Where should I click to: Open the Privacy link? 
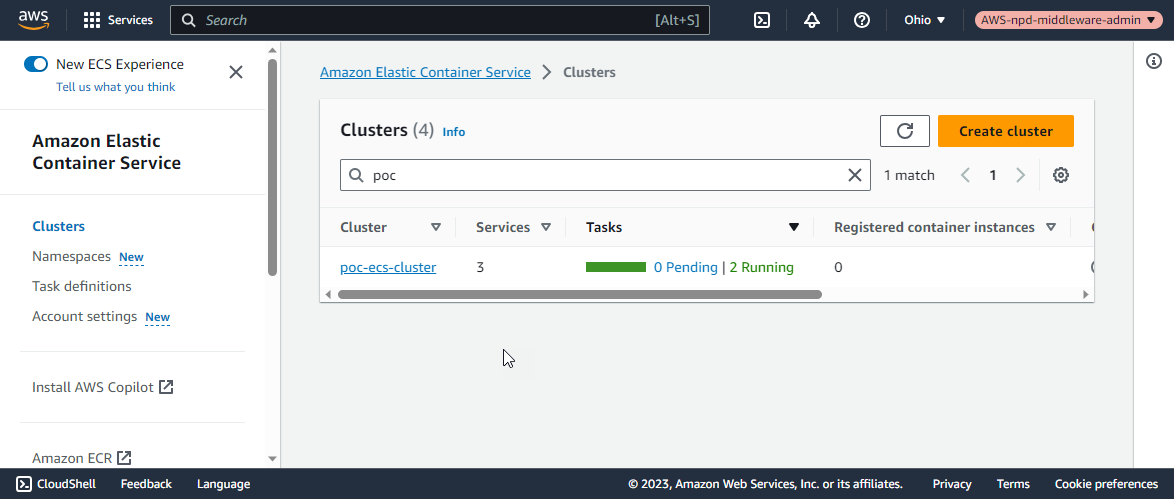[952, 483]
